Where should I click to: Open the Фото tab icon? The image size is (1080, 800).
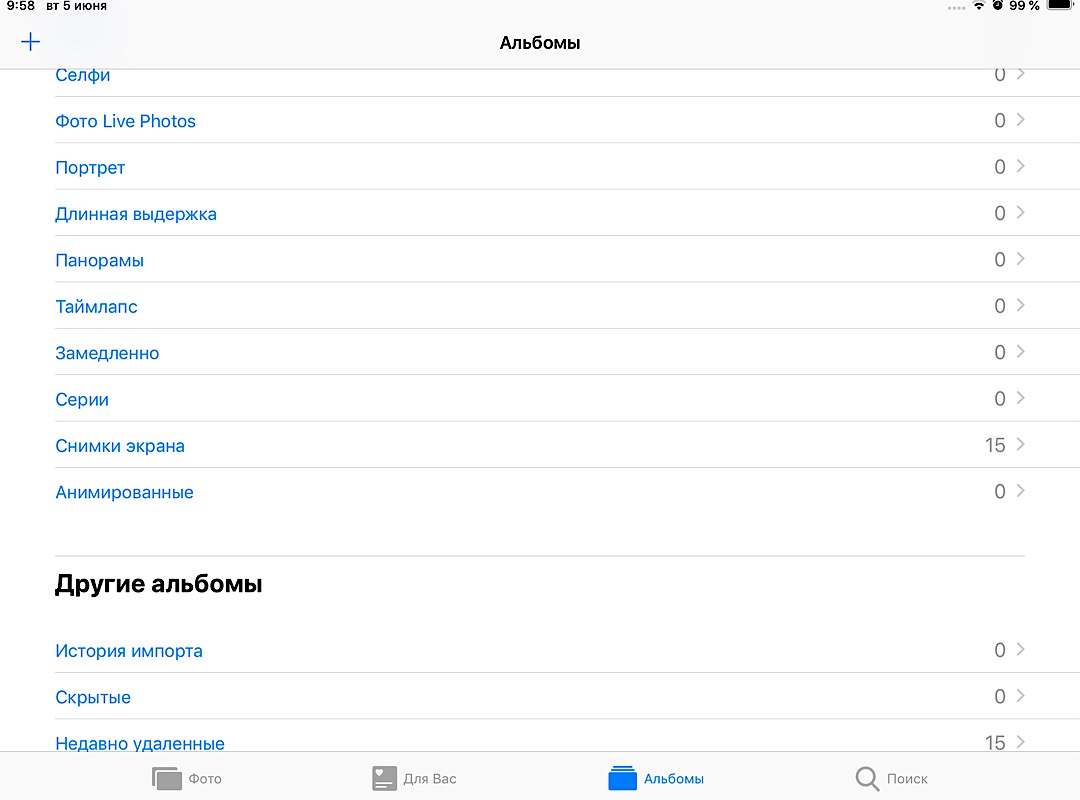[167, 778]
